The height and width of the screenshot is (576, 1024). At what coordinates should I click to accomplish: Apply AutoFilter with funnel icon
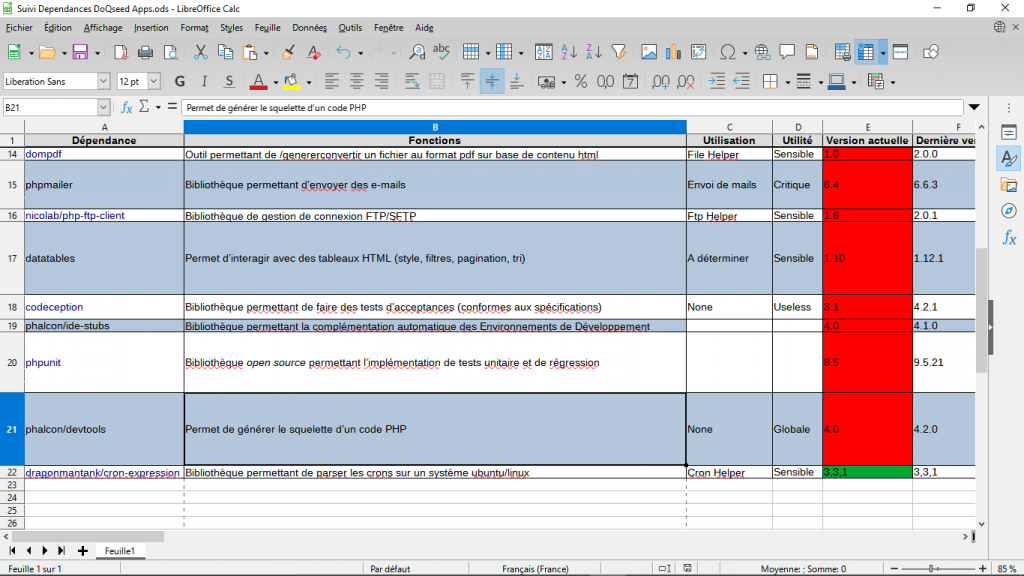(x=618, y=52)
